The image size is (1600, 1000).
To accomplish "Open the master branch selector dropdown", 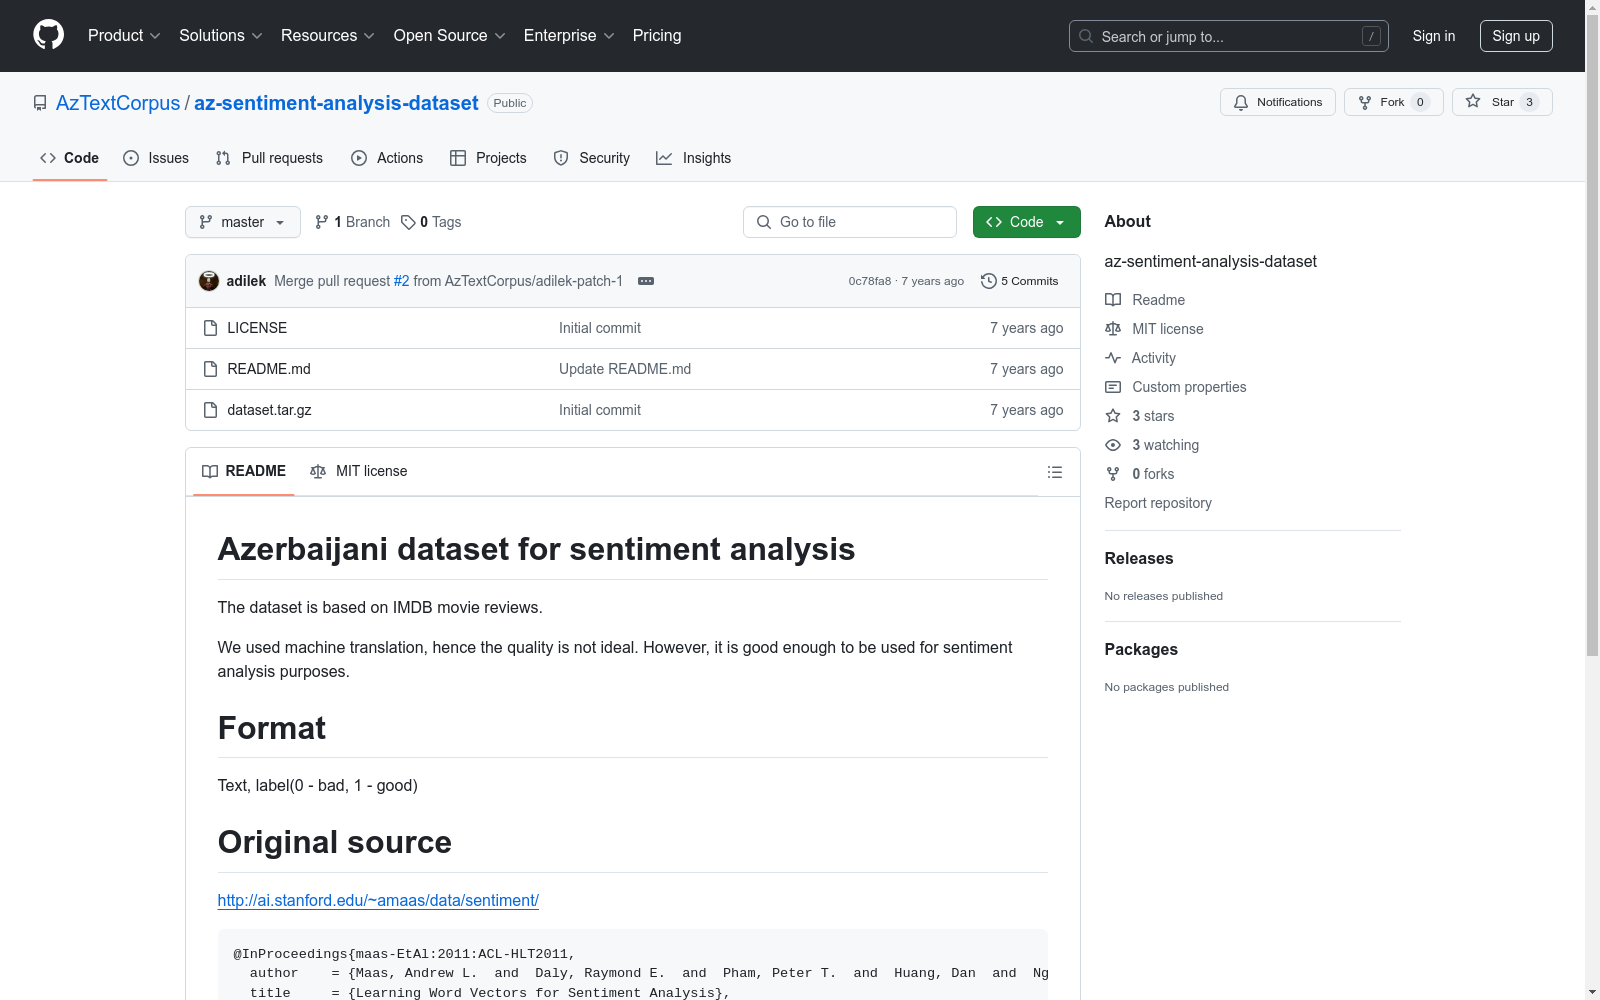I will [243, 222].
